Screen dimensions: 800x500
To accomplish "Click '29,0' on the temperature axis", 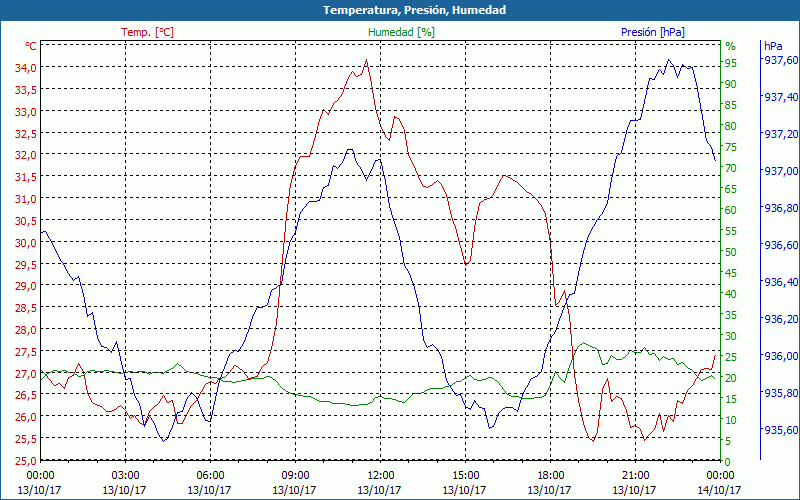I will (x=26, y=286).
